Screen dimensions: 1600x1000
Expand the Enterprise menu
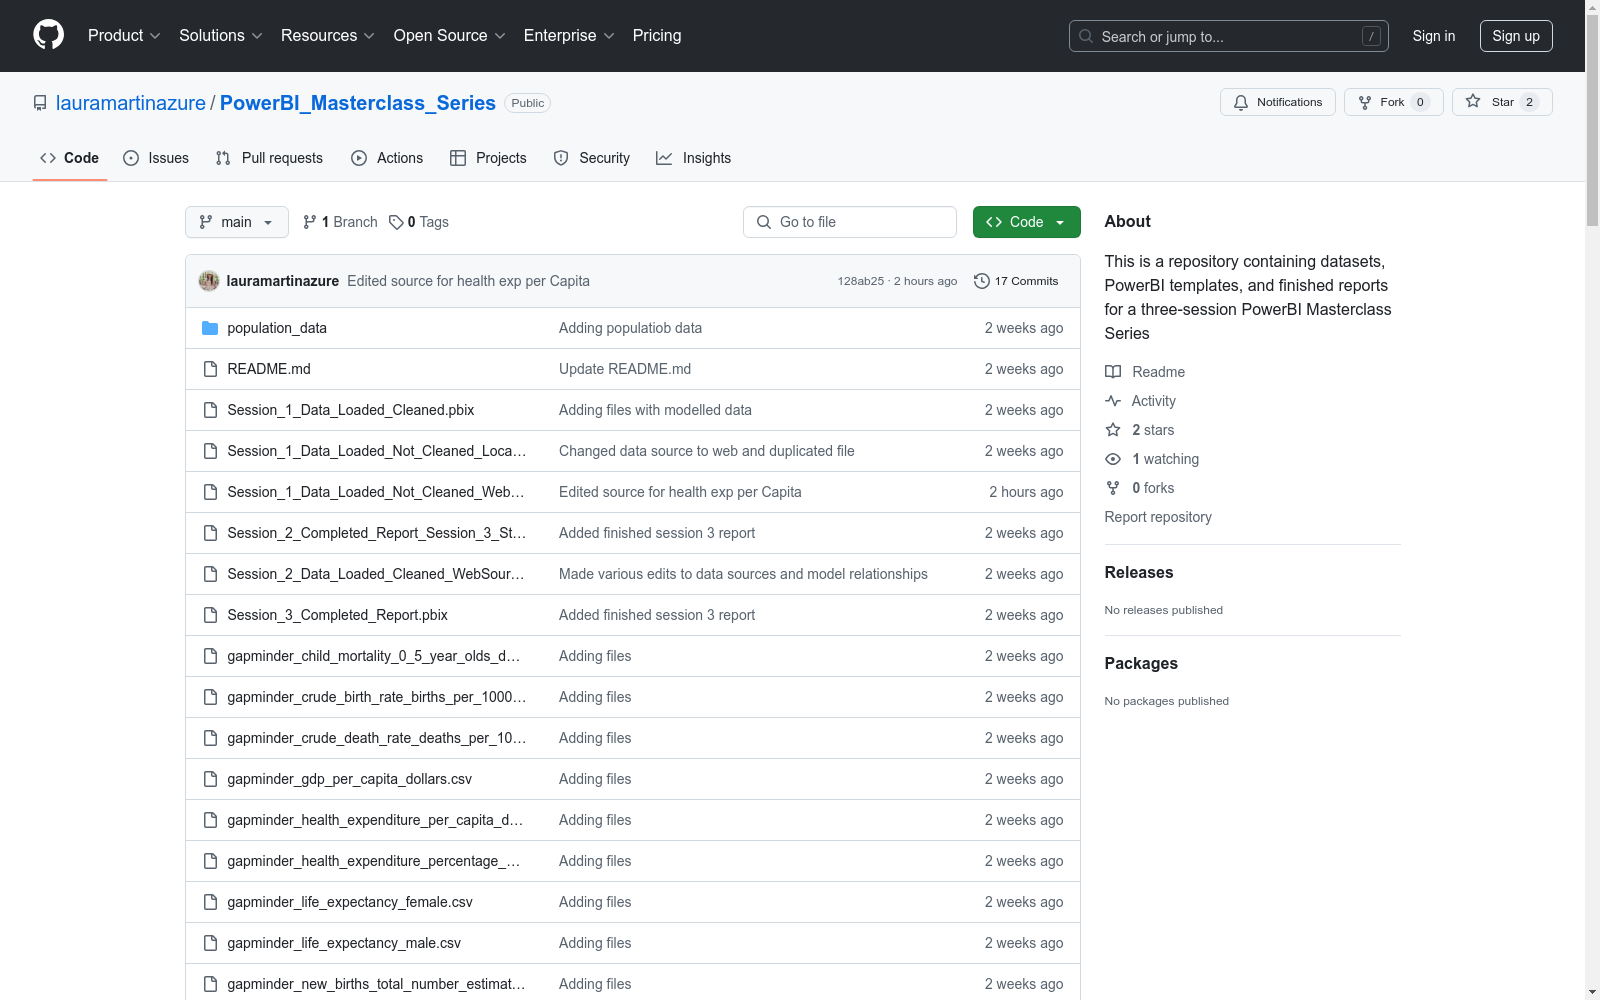tap(569, 35)
